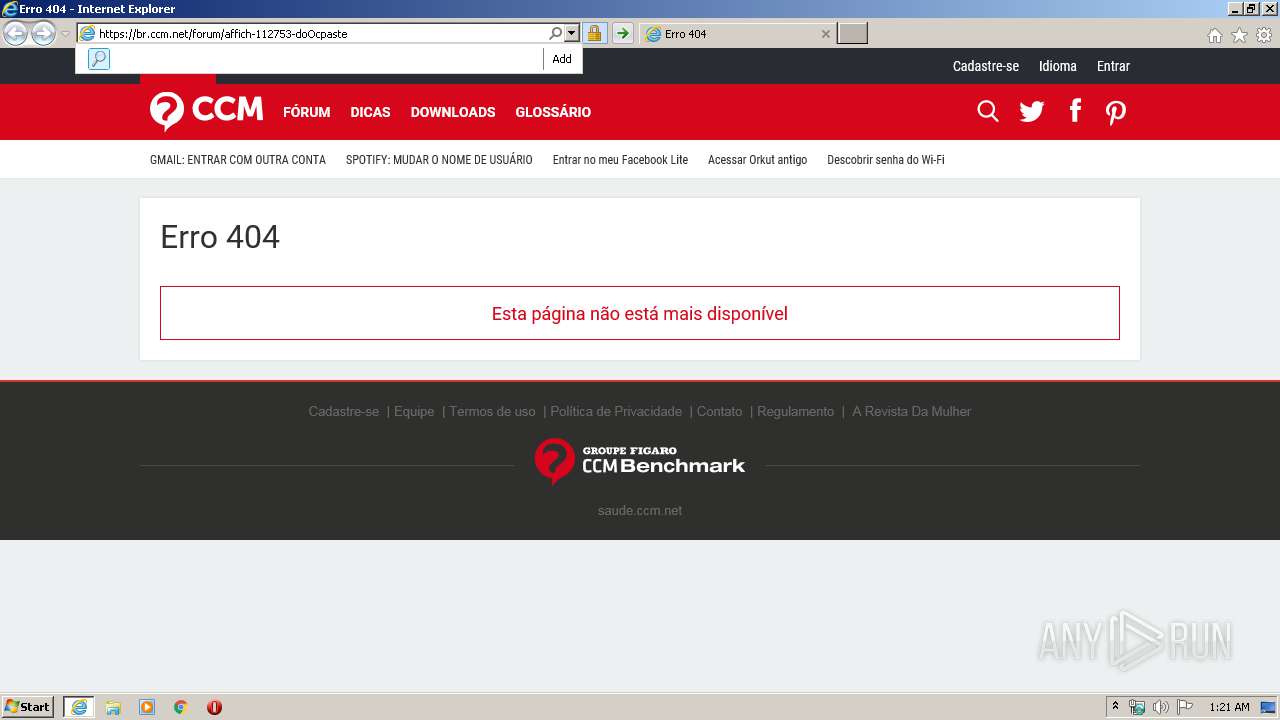Screen dimensions: 1280x720
Task: Click the saude.ccm.net footer link
Action: (640, 510)
